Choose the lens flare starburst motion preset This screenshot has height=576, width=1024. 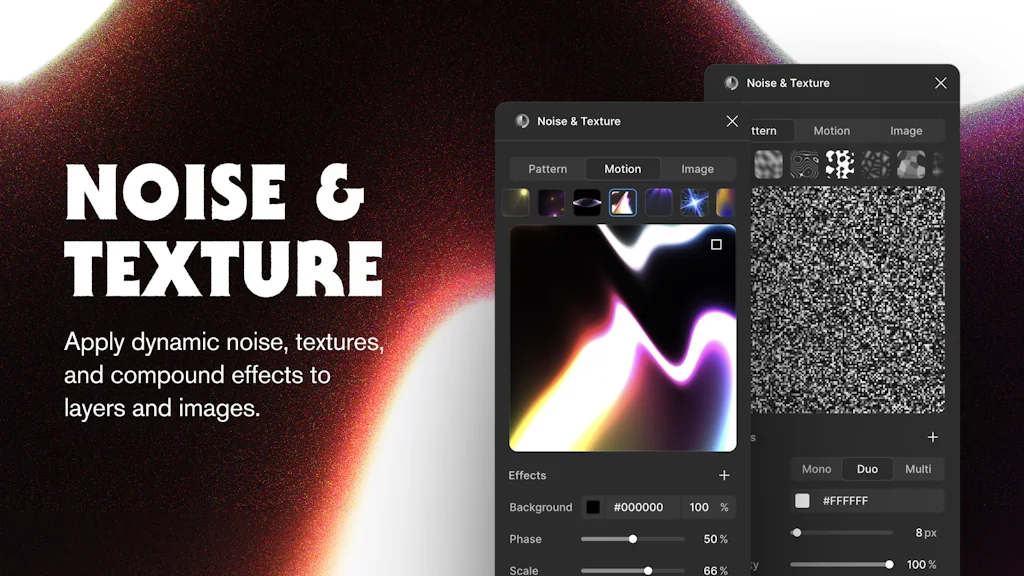pos(694,202)
